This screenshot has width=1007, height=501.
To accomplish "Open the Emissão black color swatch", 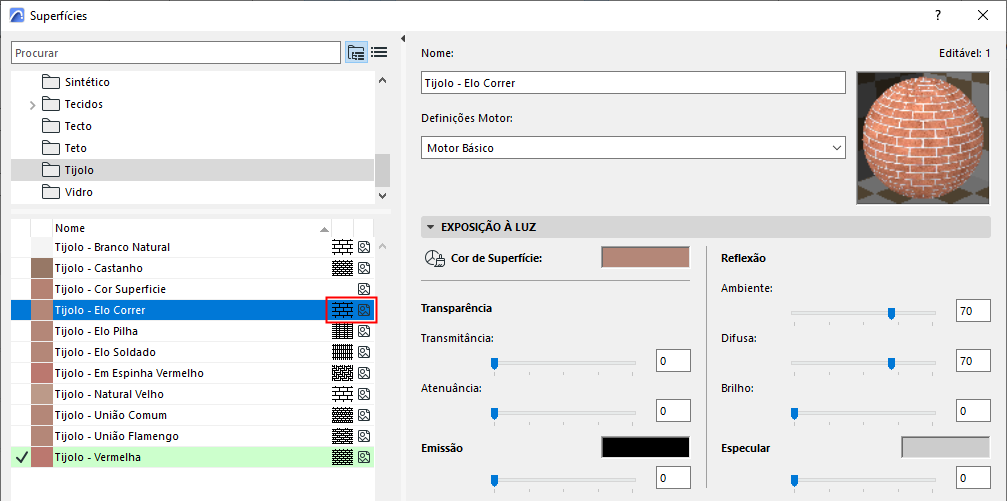I will pos(645,447).
